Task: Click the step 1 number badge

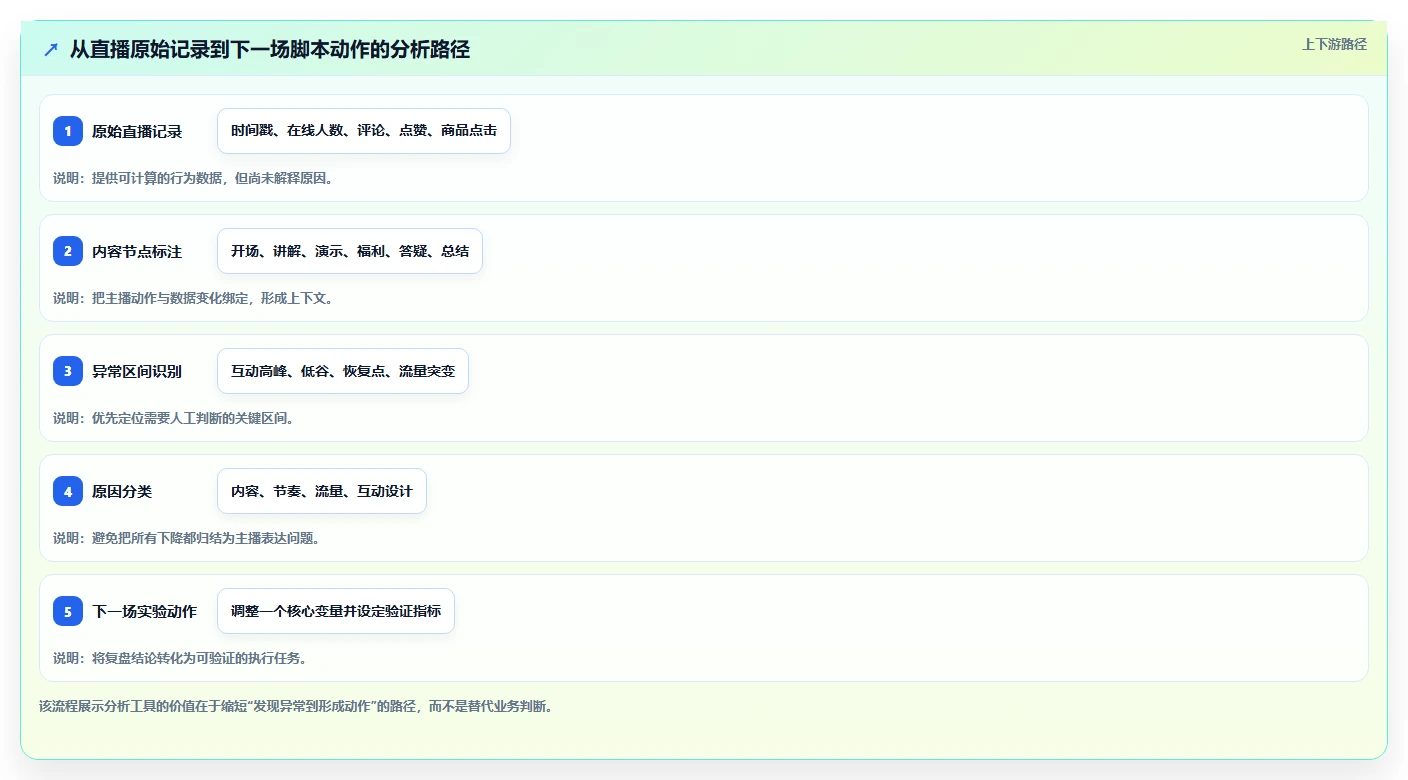Action: coord(68,131)
